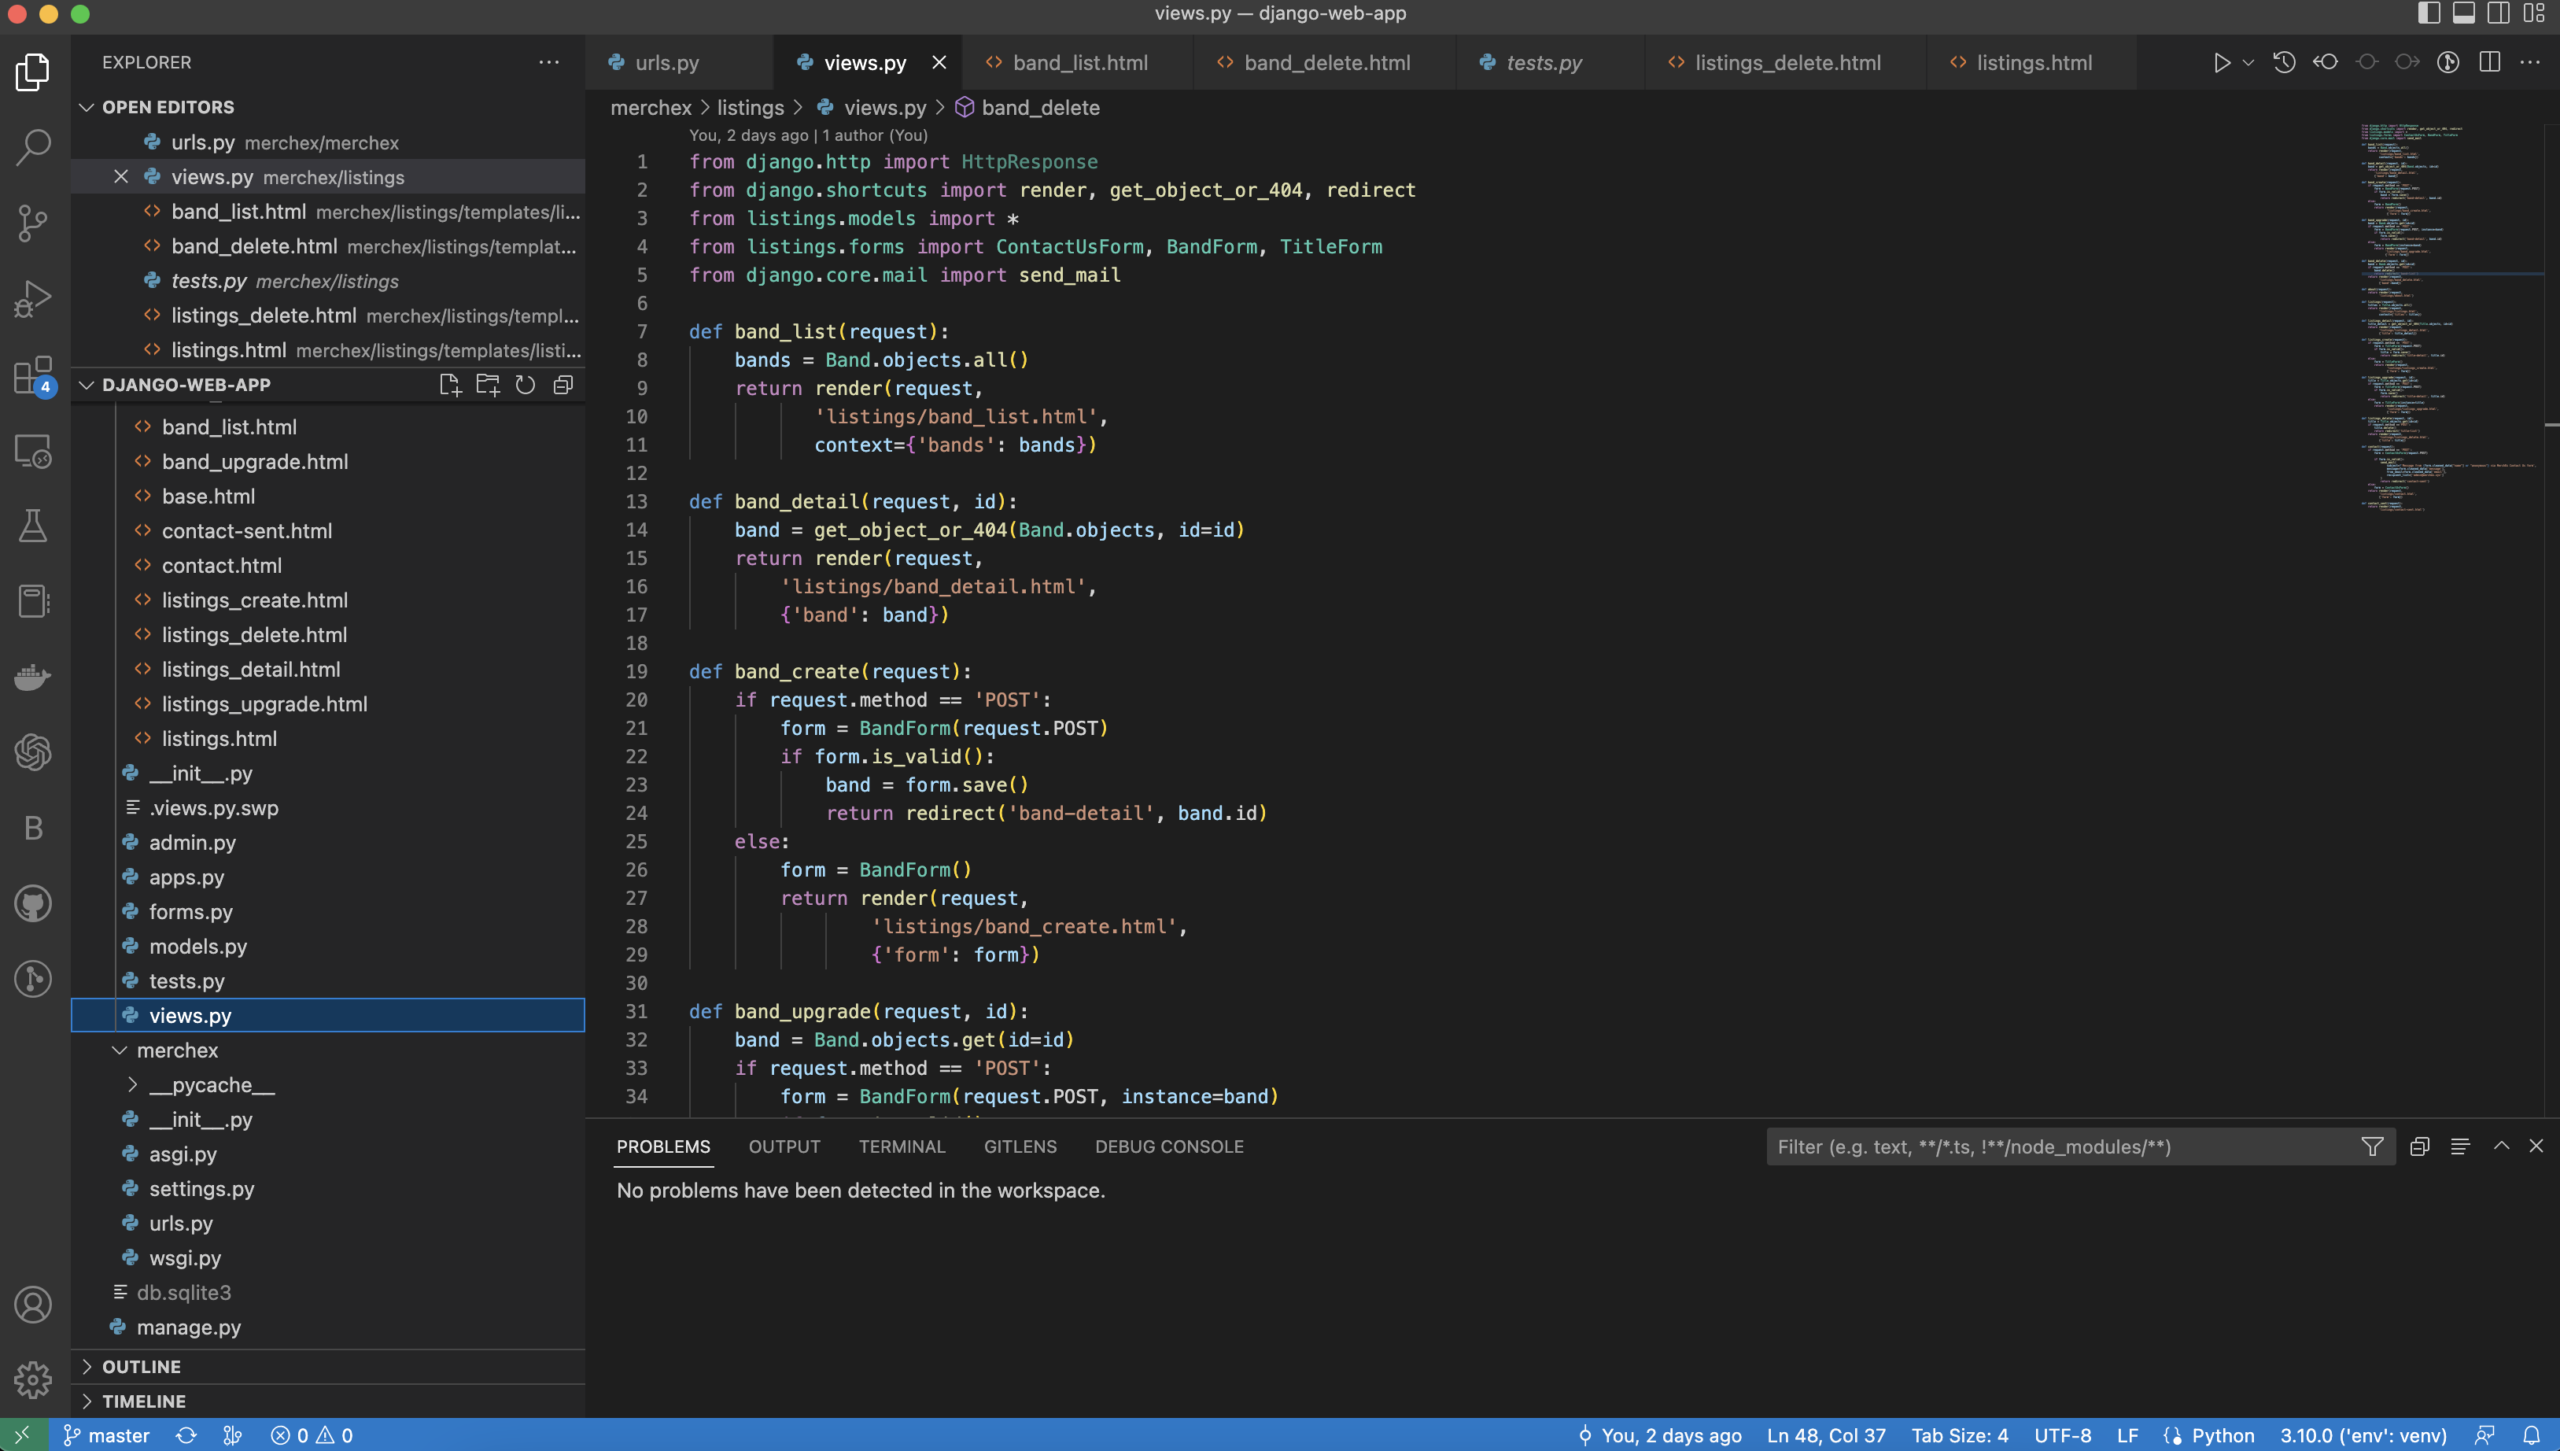Open the GitHub icon in activity bar
The width and height of the screenshot is (2560, 1451).
[x=33, y=904]
